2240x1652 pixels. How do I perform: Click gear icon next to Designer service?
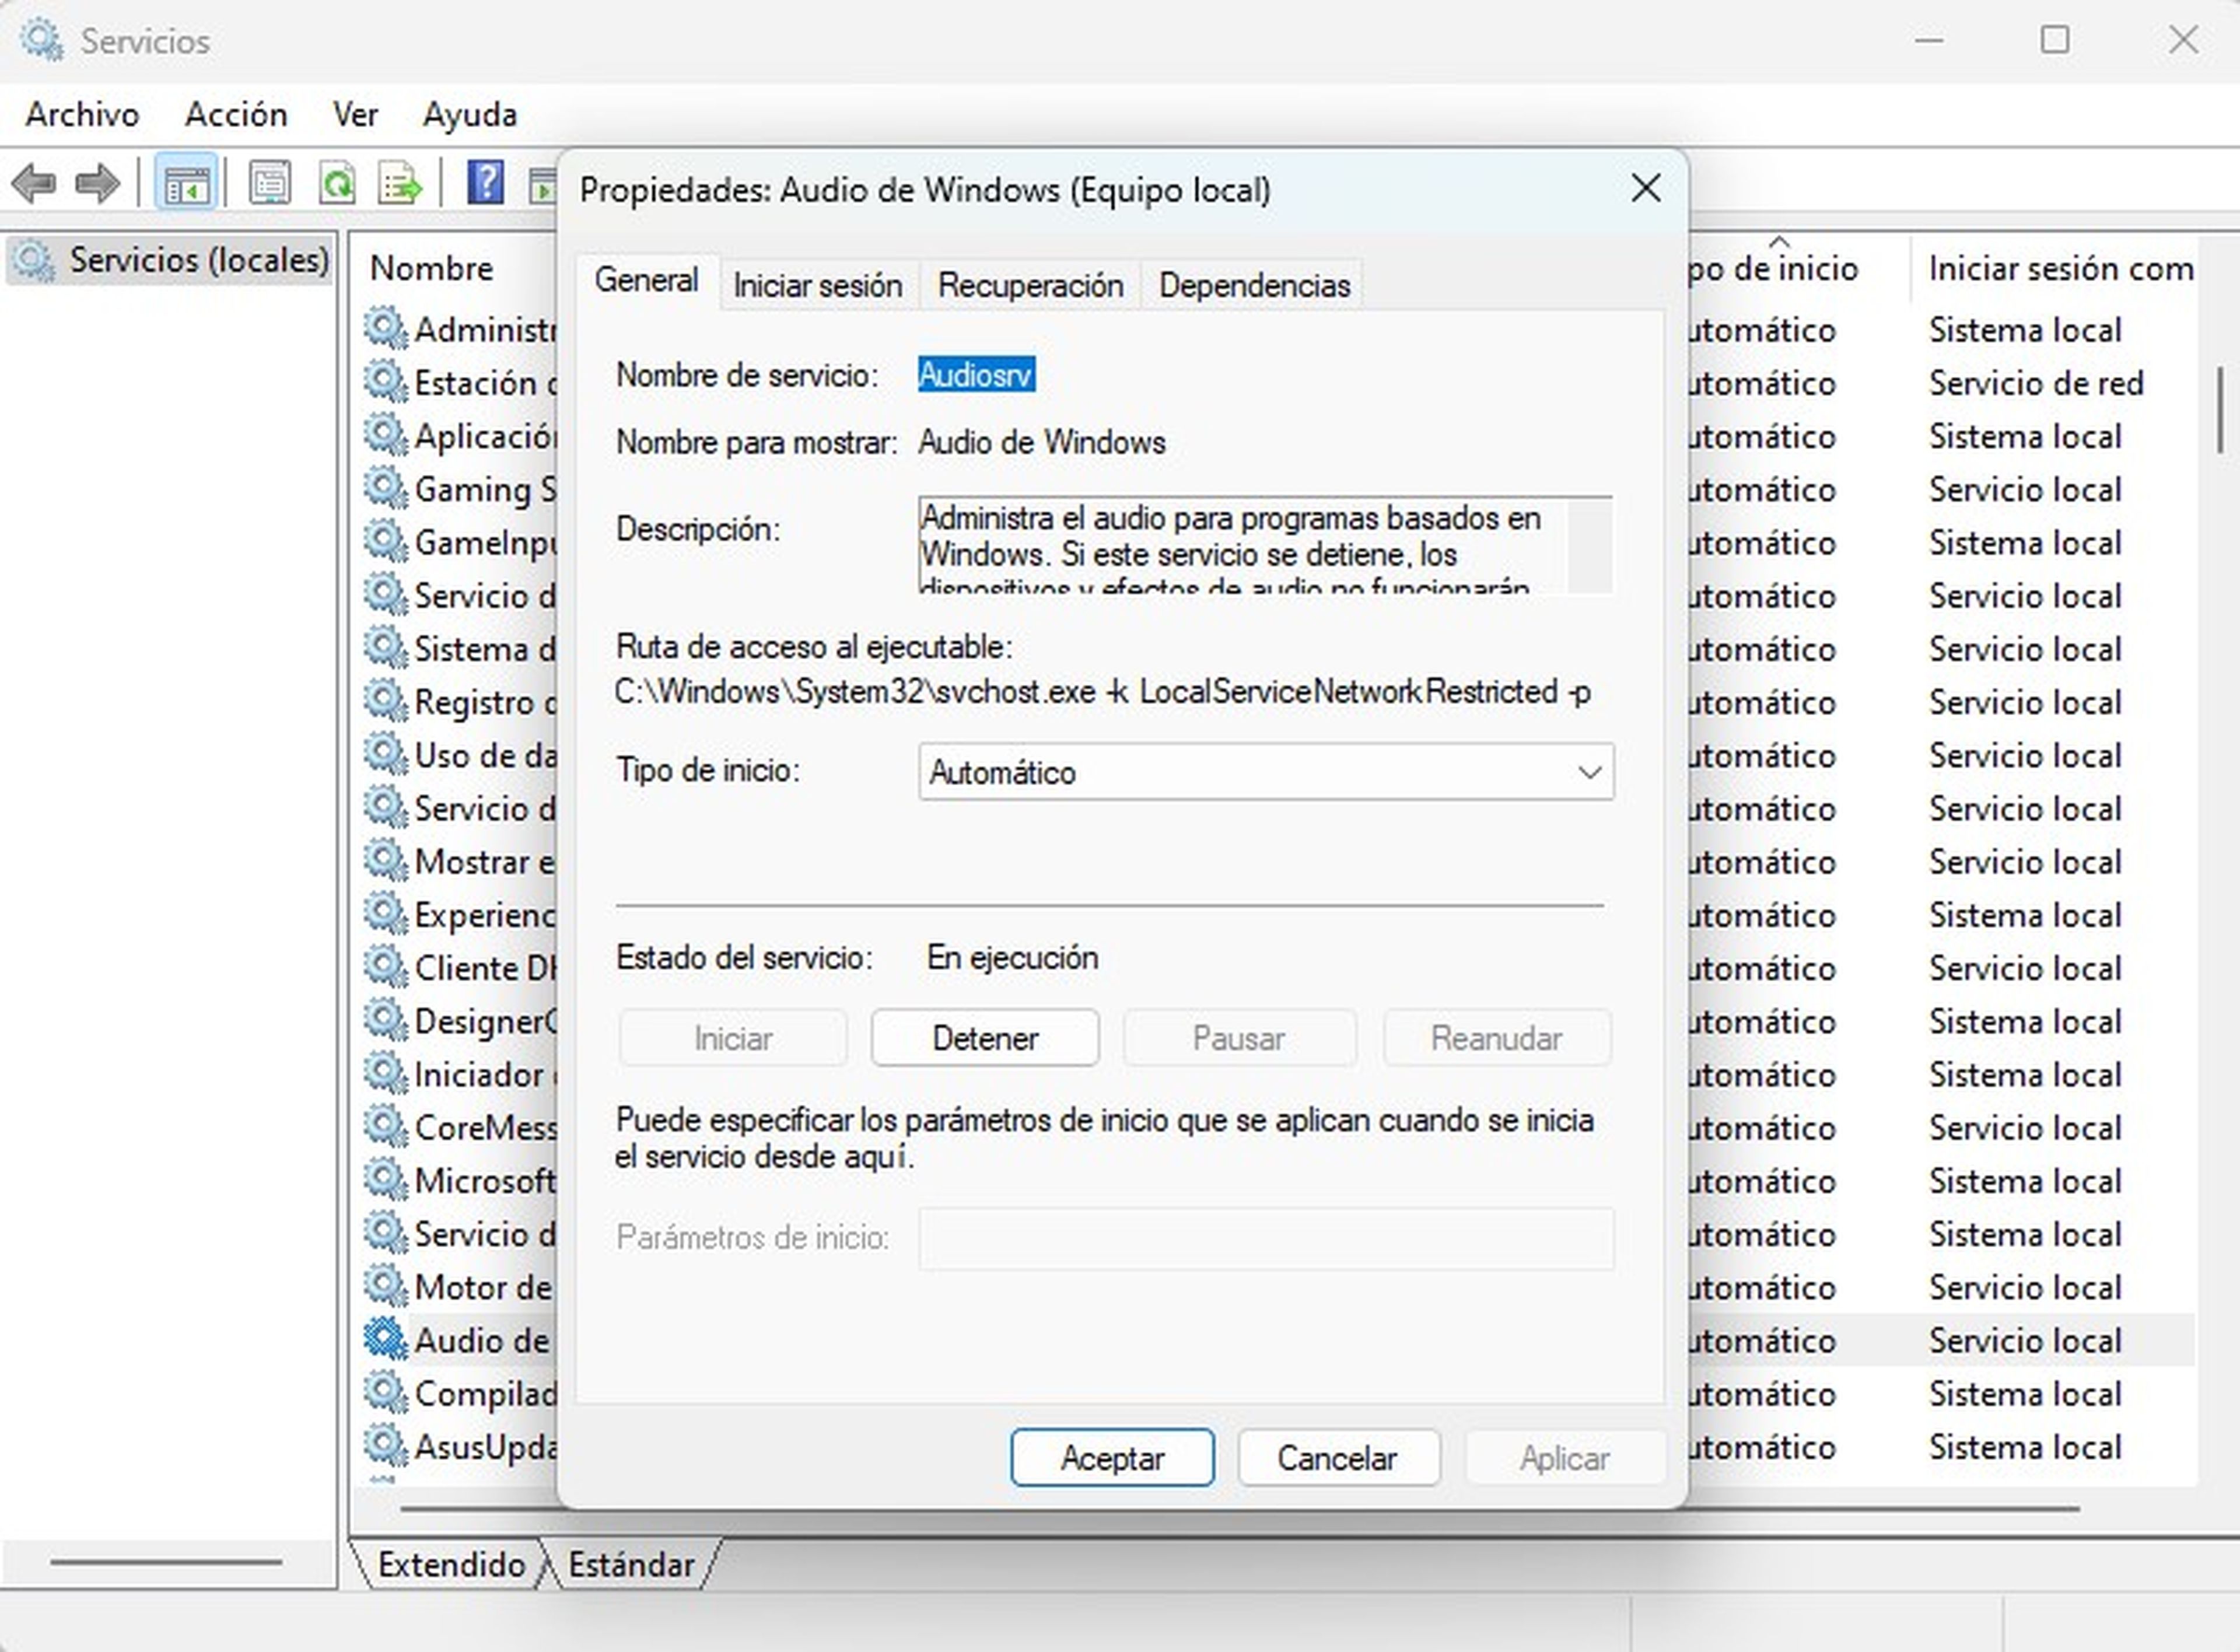(385, 1021)
